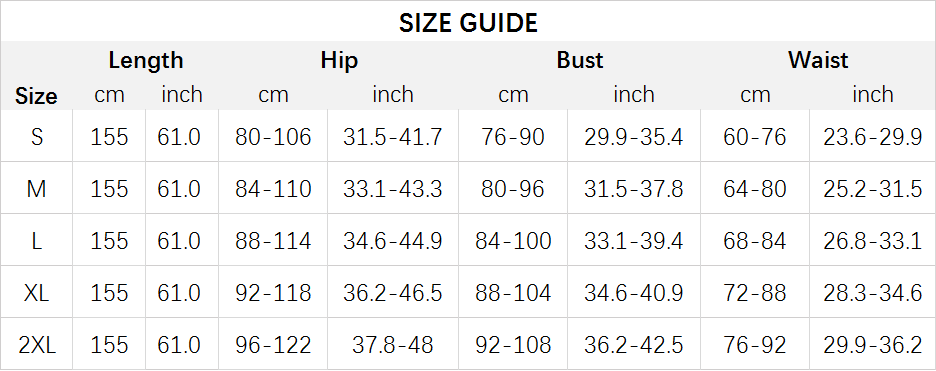Click waist inch cell 29.9-36.2
Image resolution: width=936 pixels, height=371 pixels.
coord(872,345)
